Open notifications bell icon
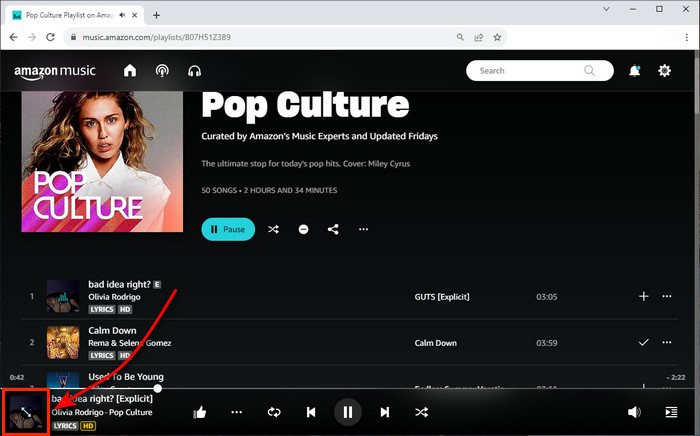Image resolution: width=700 pixels, height=436 pixels. pyautogui.click(x=634, y=71)
